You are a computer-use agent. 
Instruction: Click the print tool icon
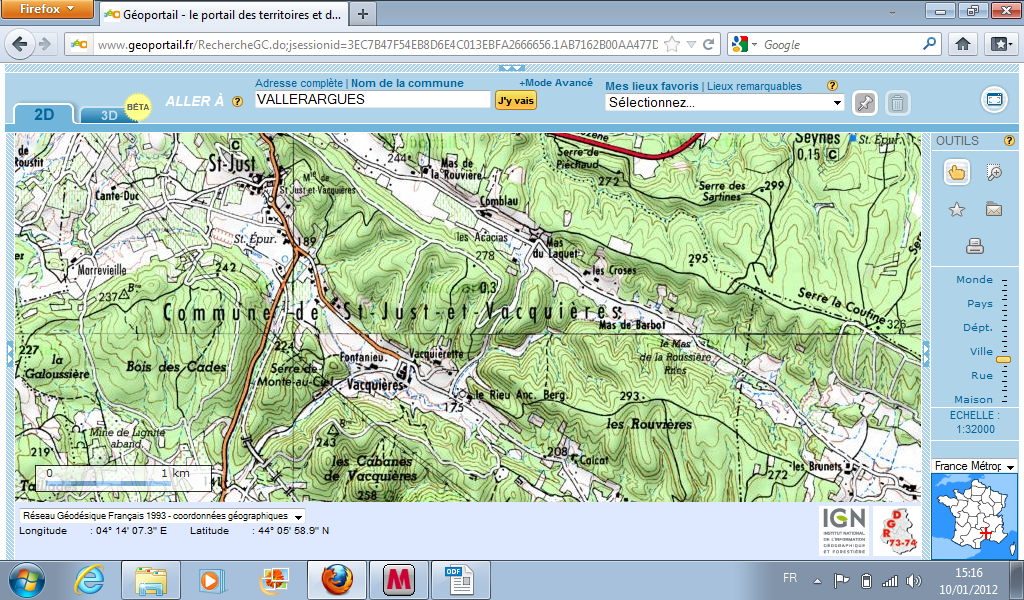pos(975,246)
